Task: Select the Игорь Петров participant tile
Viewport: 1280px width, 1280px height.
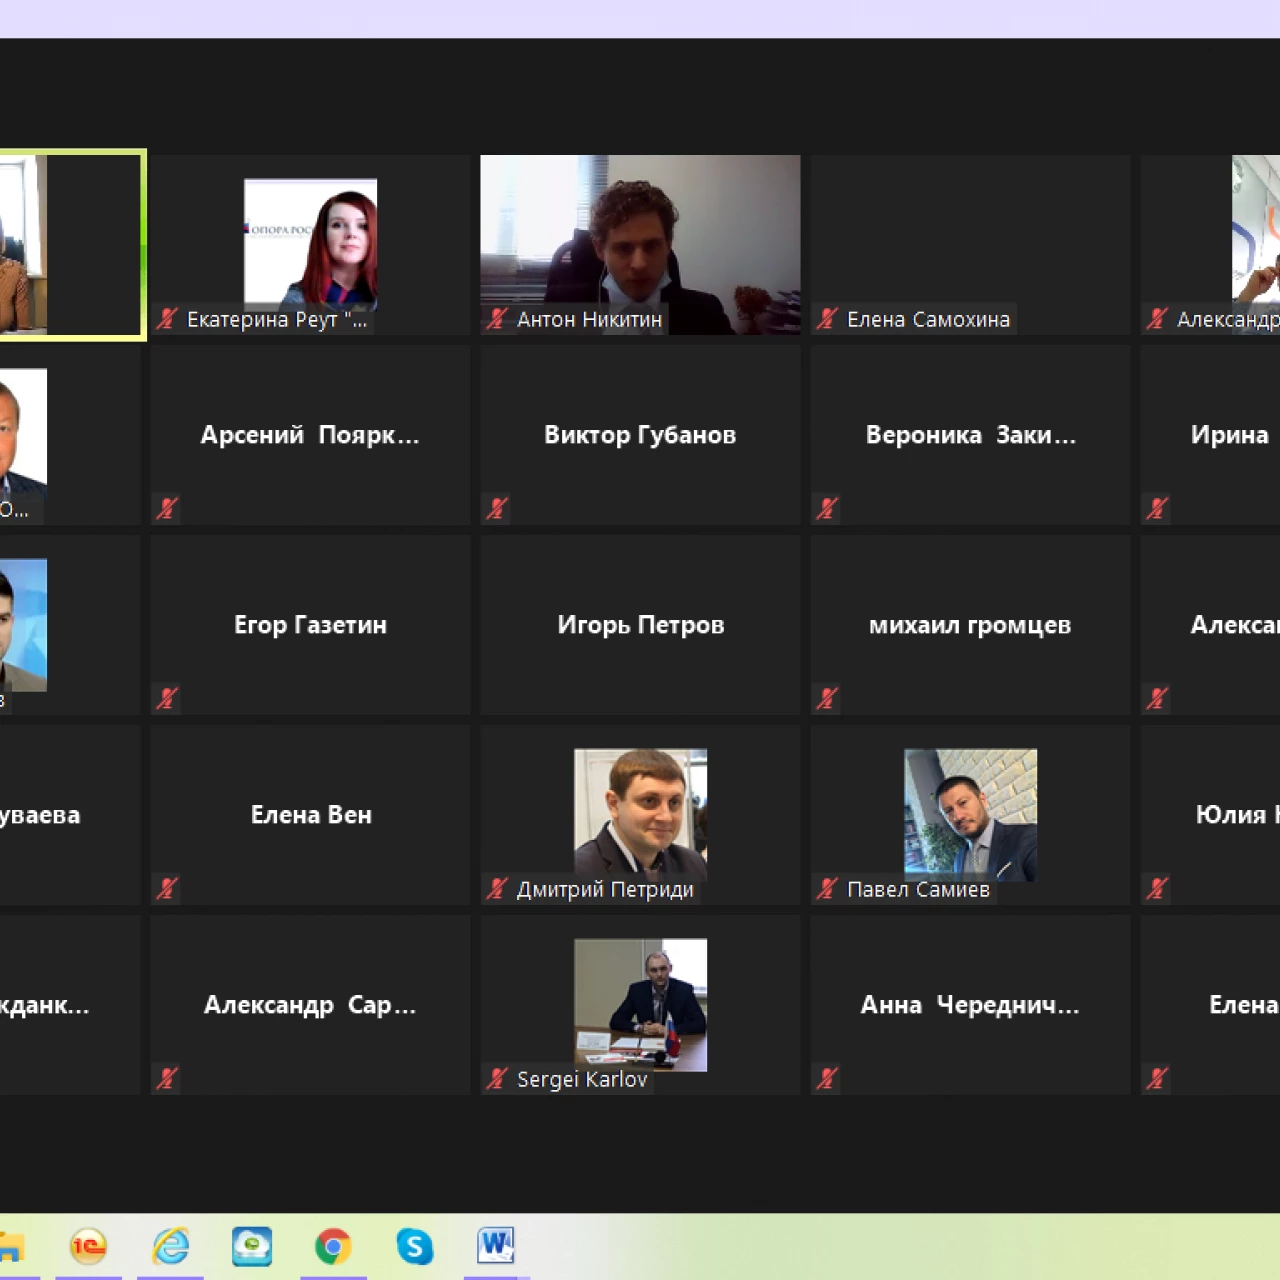Action: click(640, 625)
